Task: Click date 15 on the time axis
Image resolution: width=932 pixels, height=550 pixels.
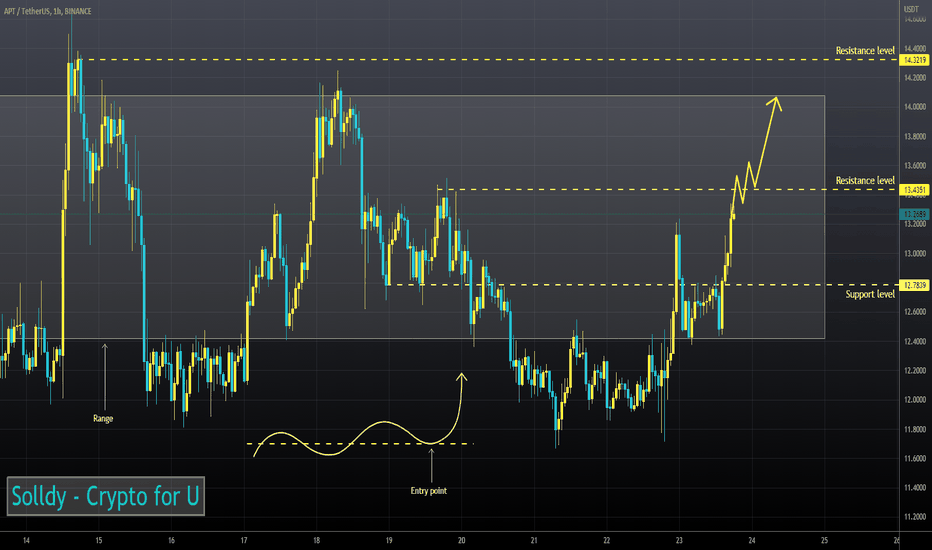Action: (99, 540)
